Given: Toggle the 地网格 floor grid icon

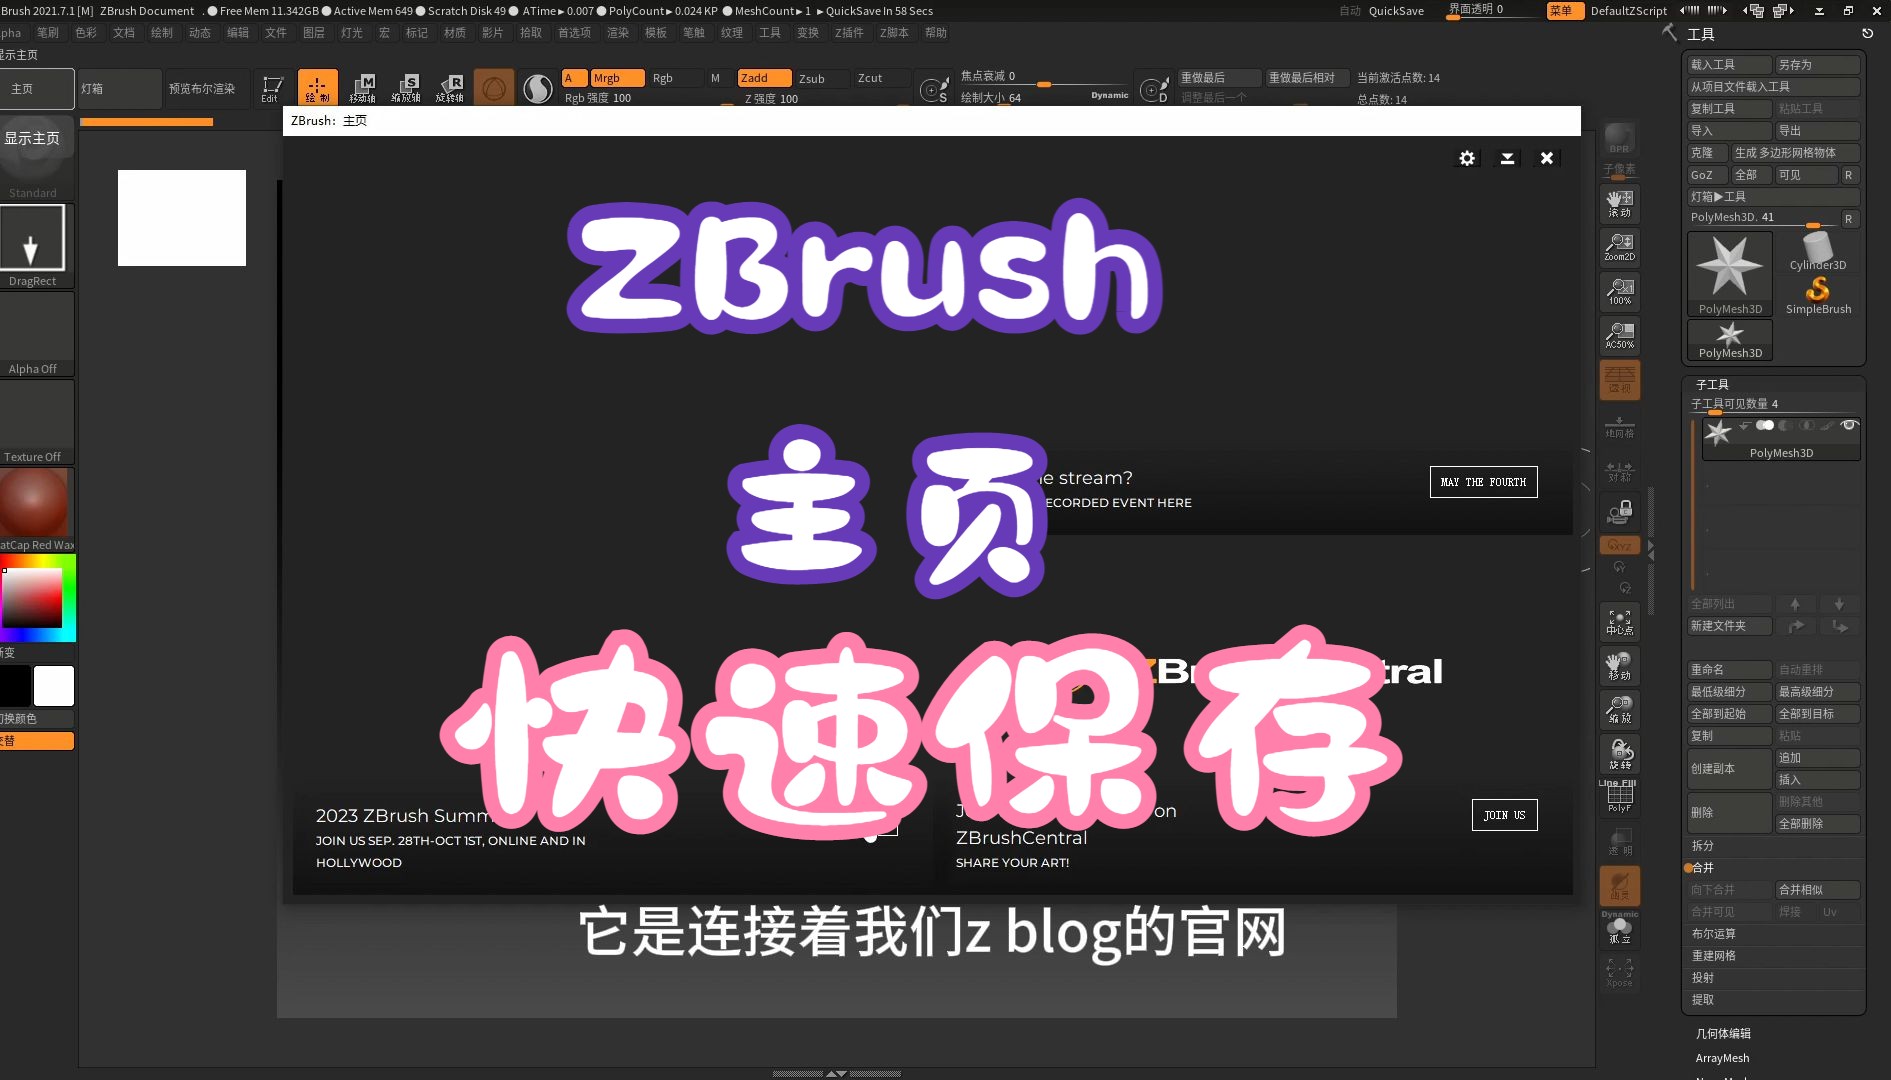Looking at the screenshot, I should click(1619, 425).
